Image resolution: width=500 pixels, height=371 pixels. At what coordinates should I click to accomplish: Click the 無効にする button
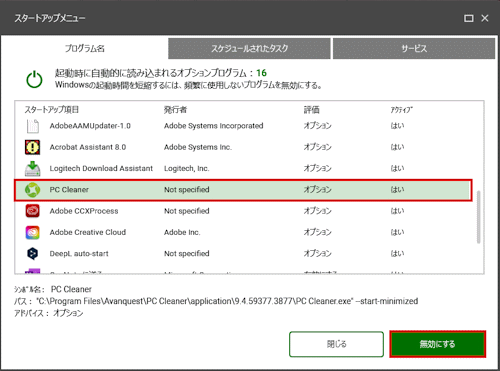click(x=437, y=344)
